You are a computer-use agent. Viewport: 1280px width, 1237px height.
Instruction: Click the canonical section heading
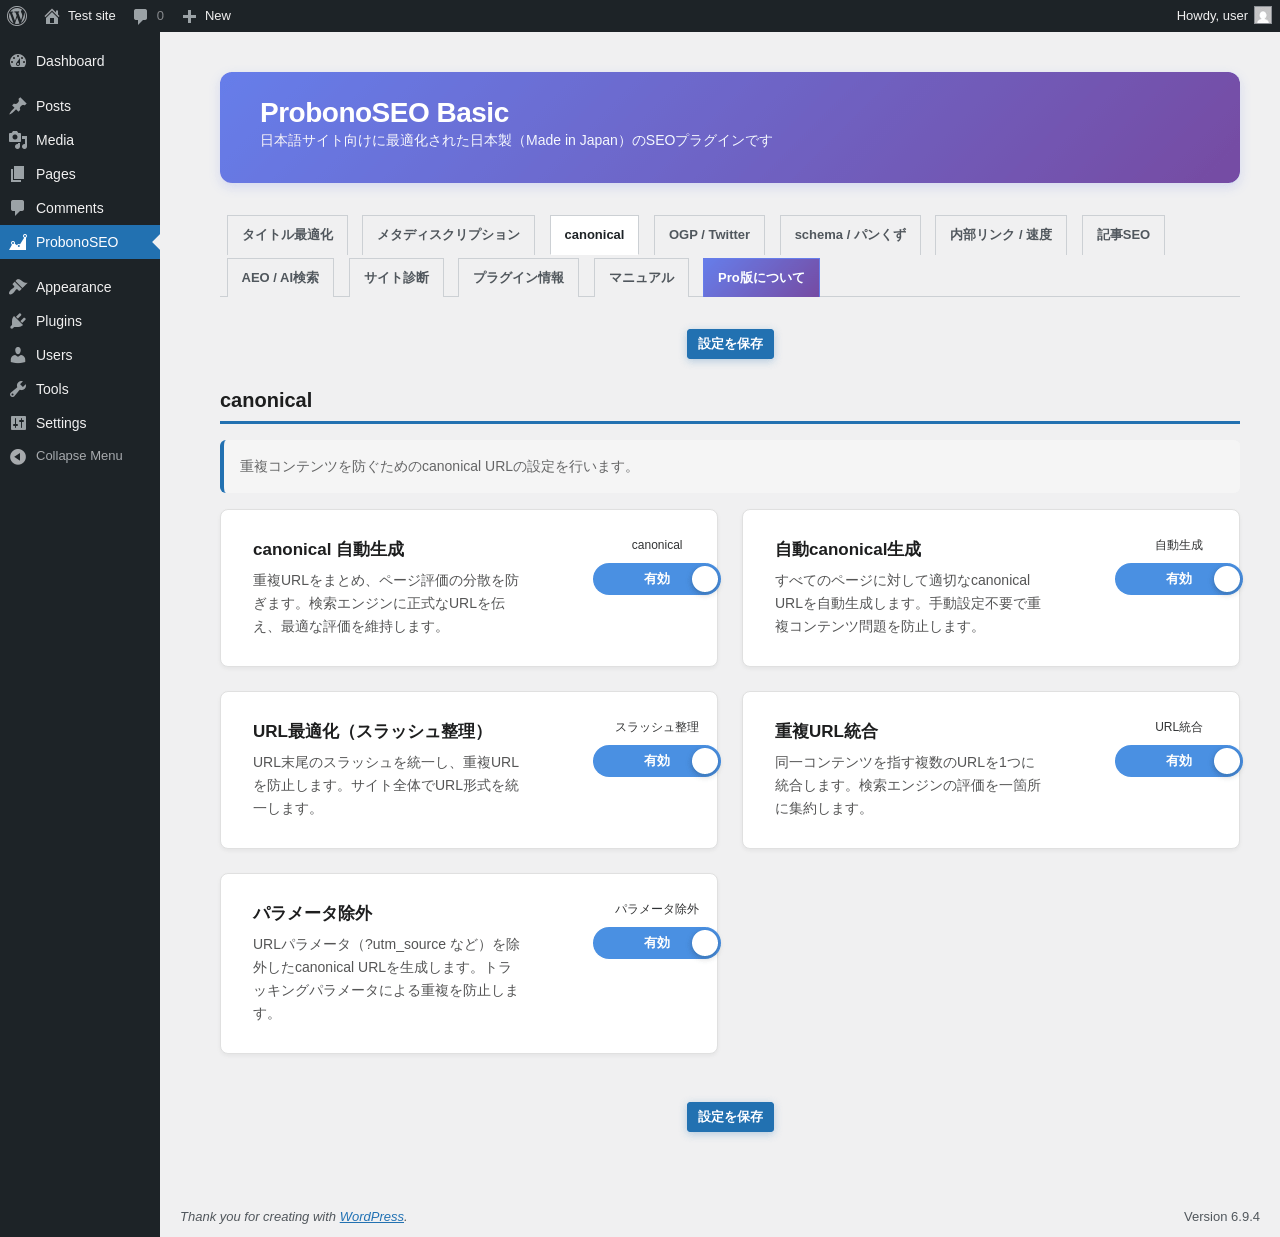pyautogui.click(x=266, y=400)
